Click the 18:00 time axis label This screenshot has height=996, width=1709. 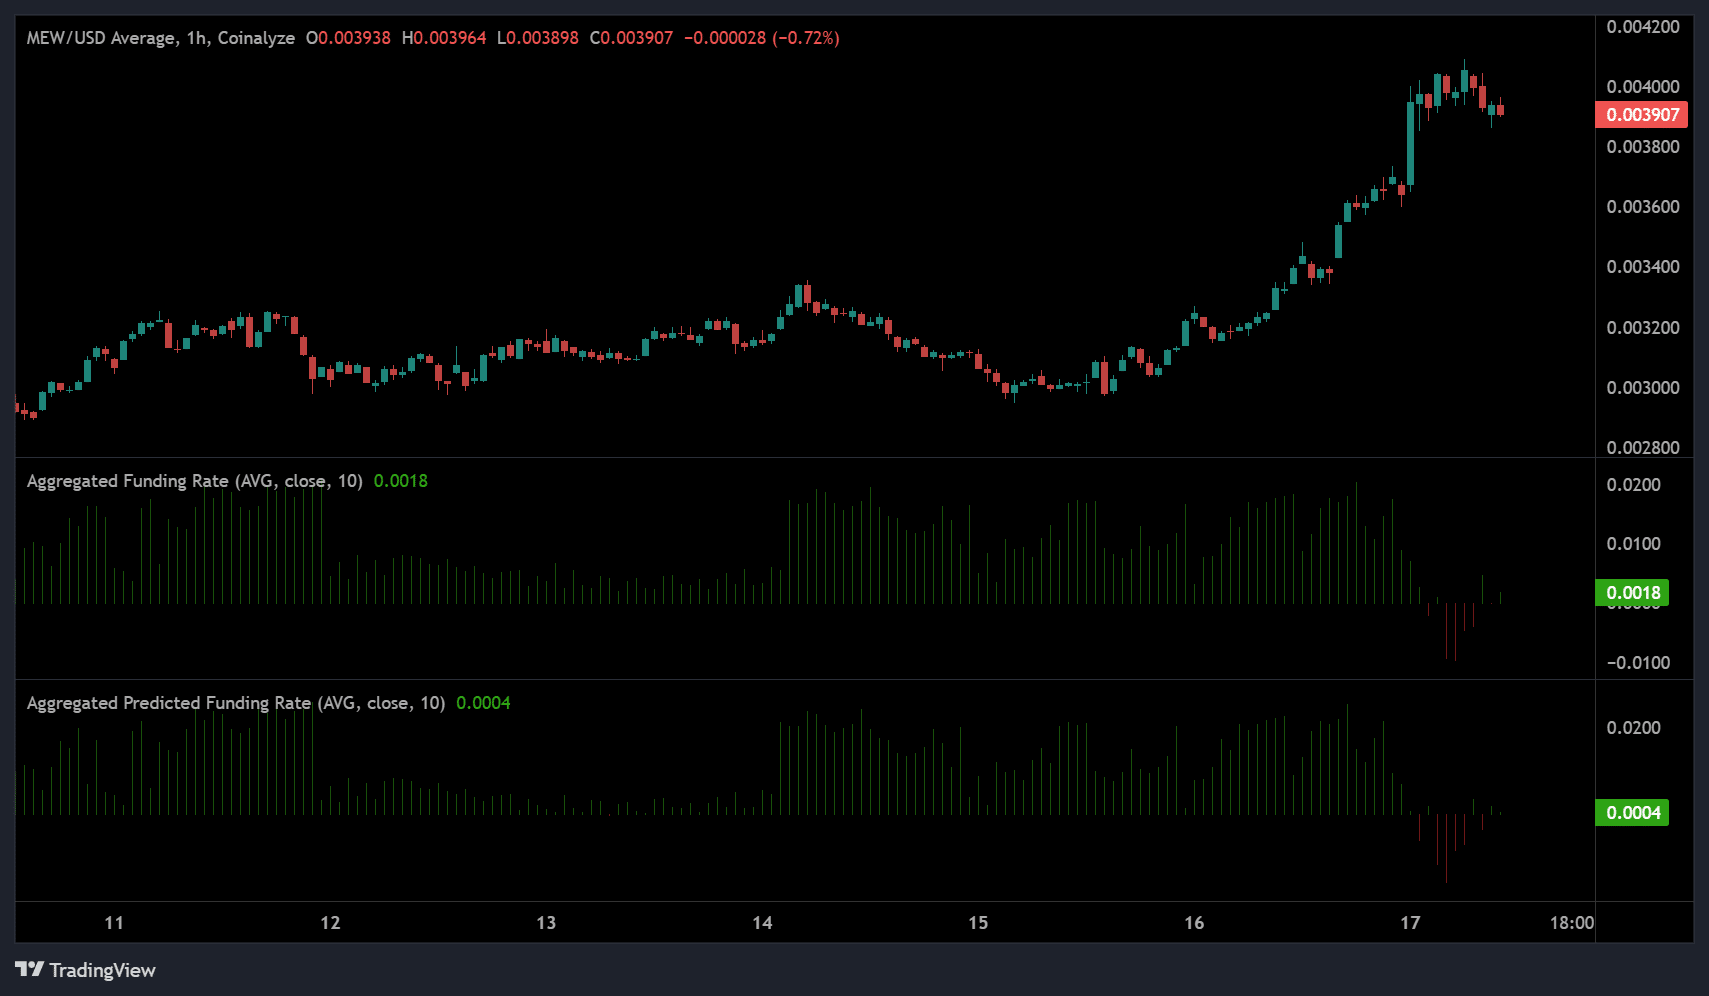click(x=1571, y=923)
